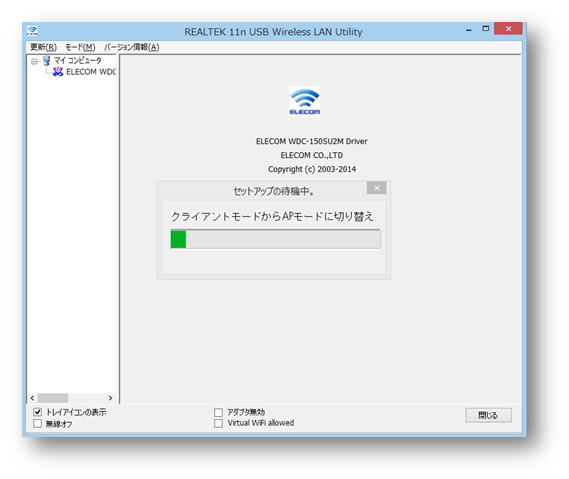The image size is (569, 479).
Task: Click the wireless utility title bar icon
Action: [x=32, y=31]
